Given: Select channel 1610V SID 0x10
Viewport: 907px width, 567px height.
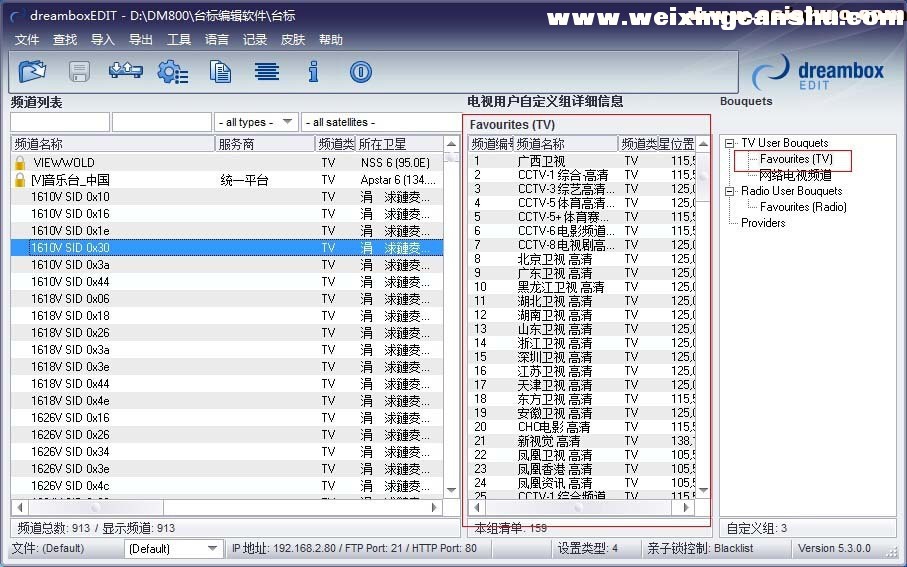Looking at the screenshot, I should 227,197.
